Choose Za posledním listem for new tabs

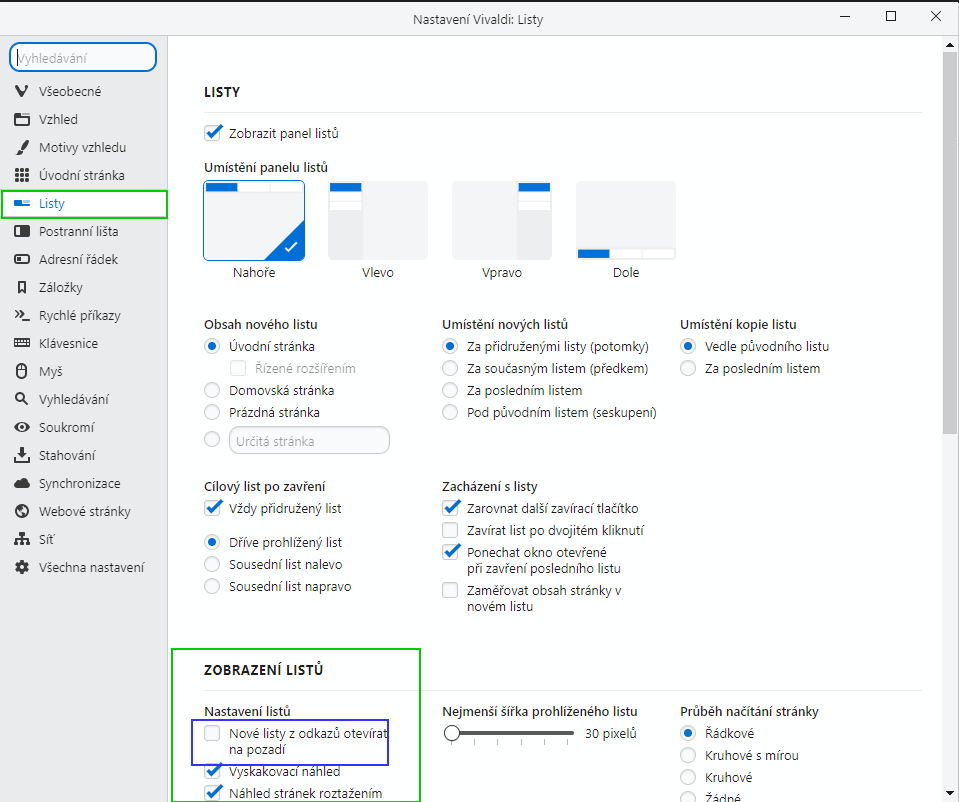coord(450,390)
